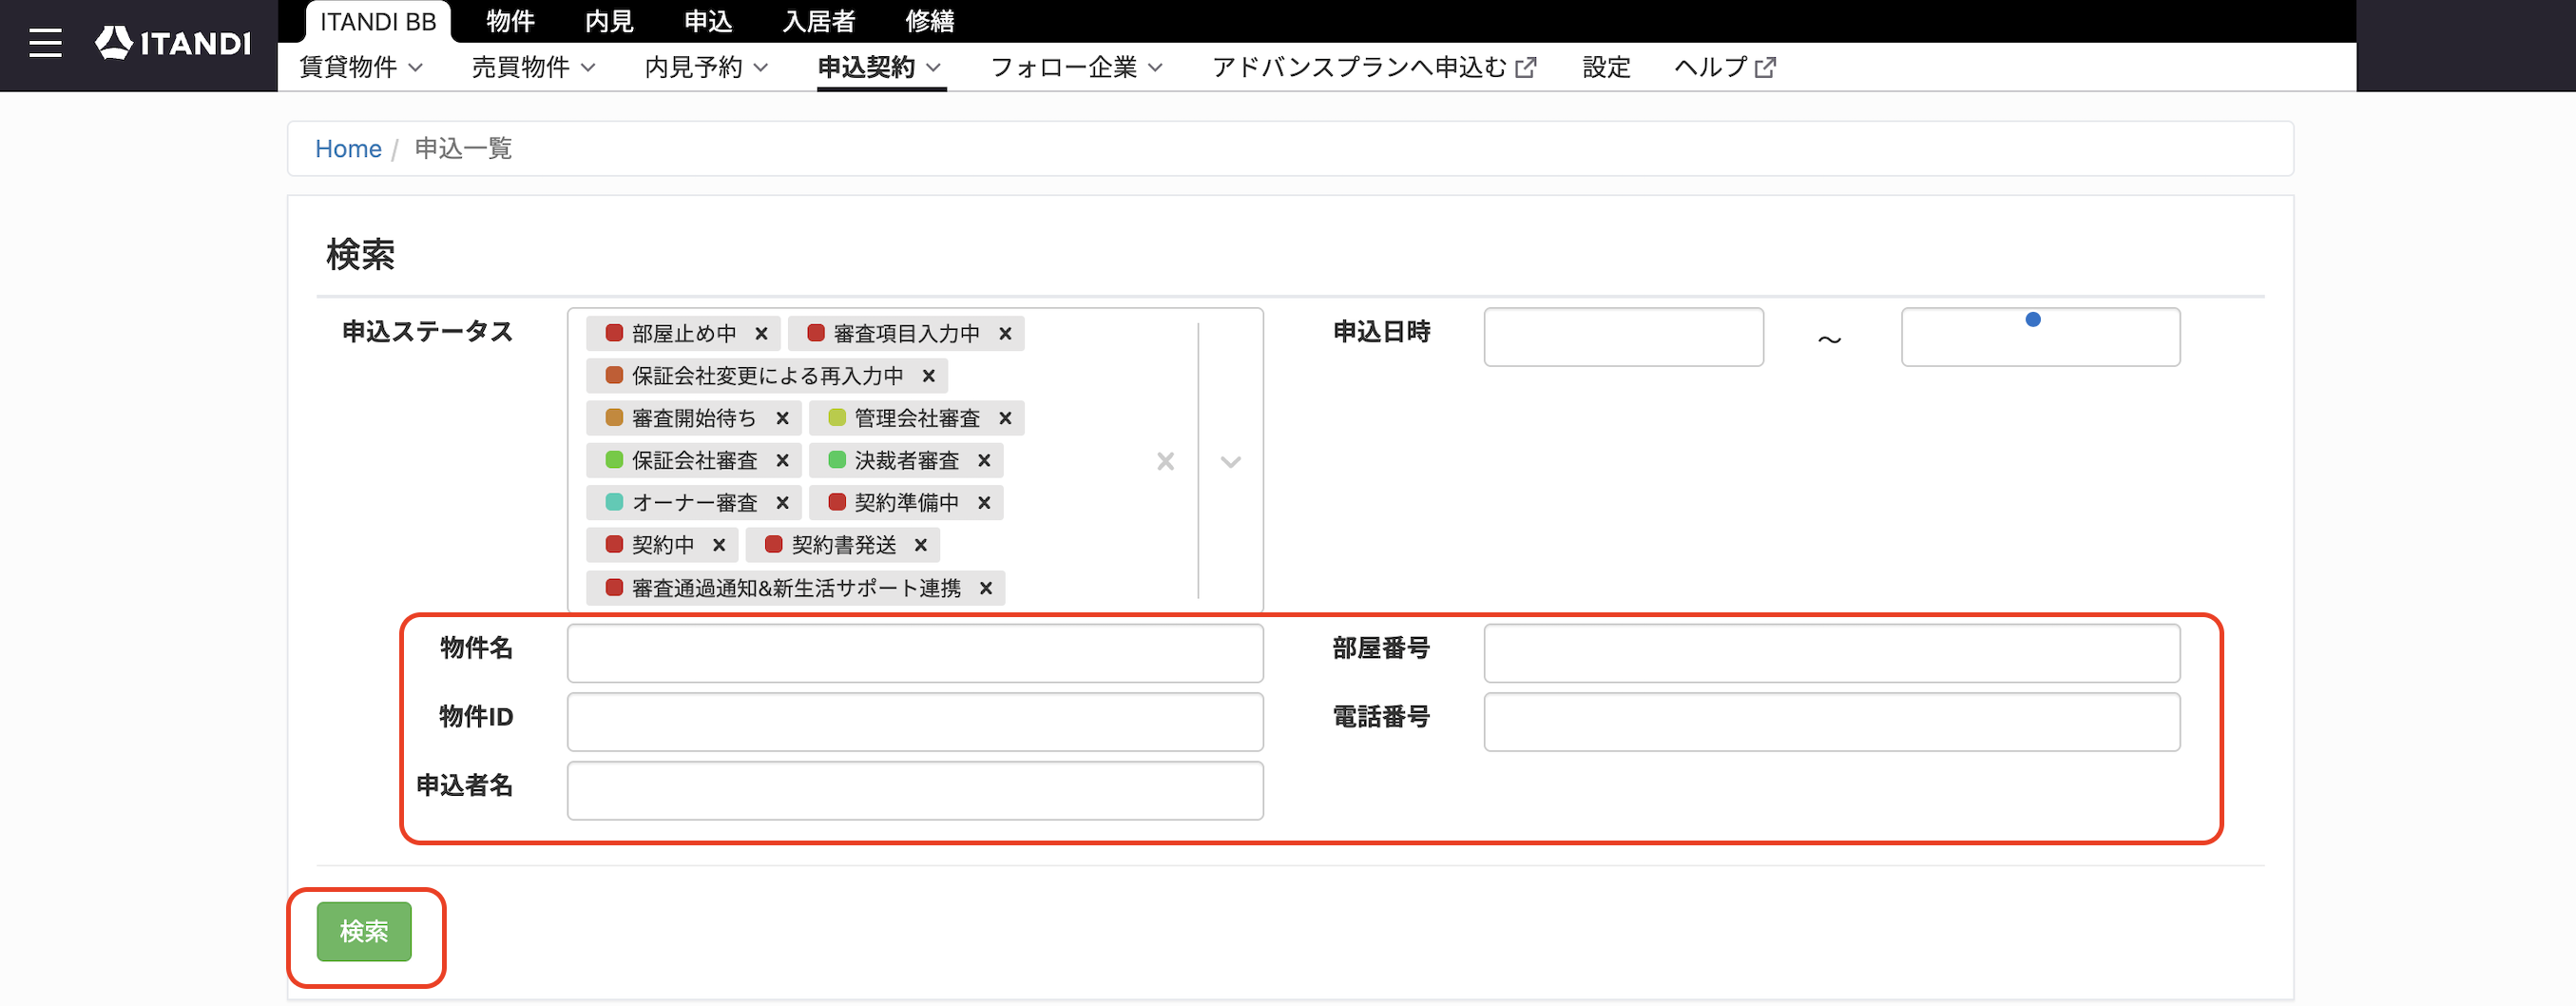The width and height of the screenshot is (2576, 1006).
Task: Go to 設定 page
Action: coord(1606,67)
